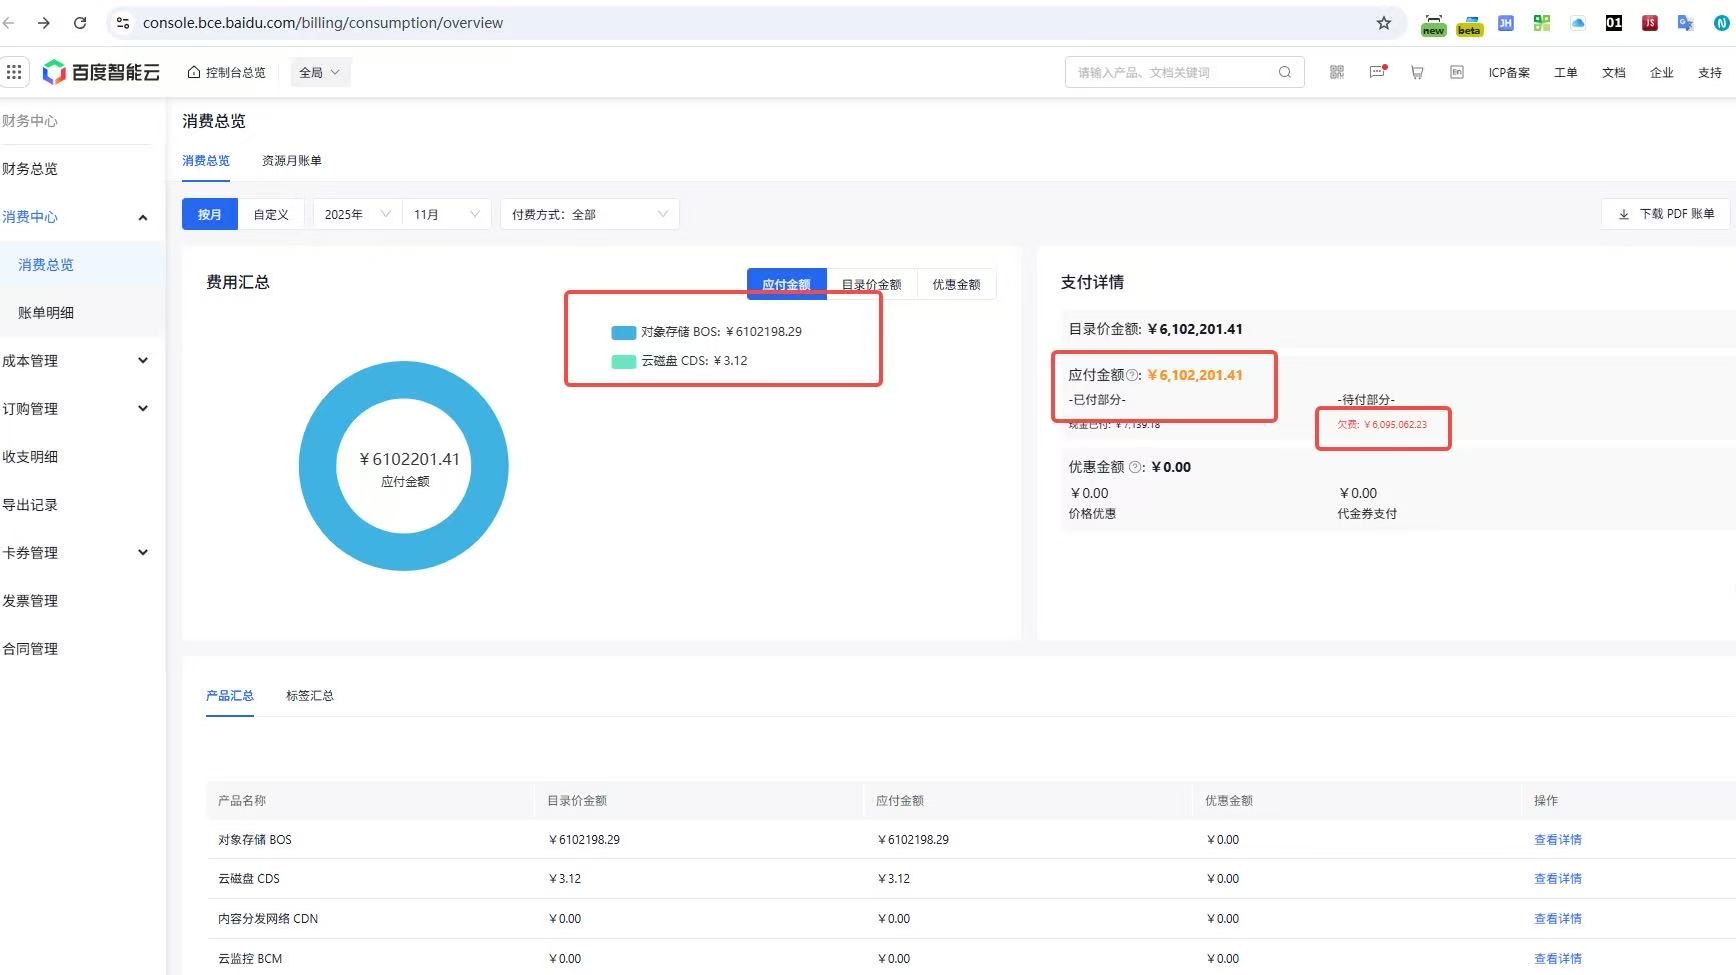Viewport: 1736px width, 975px height.
Task: Open the QR code icon in header
Action: (x=1336, y=72)
